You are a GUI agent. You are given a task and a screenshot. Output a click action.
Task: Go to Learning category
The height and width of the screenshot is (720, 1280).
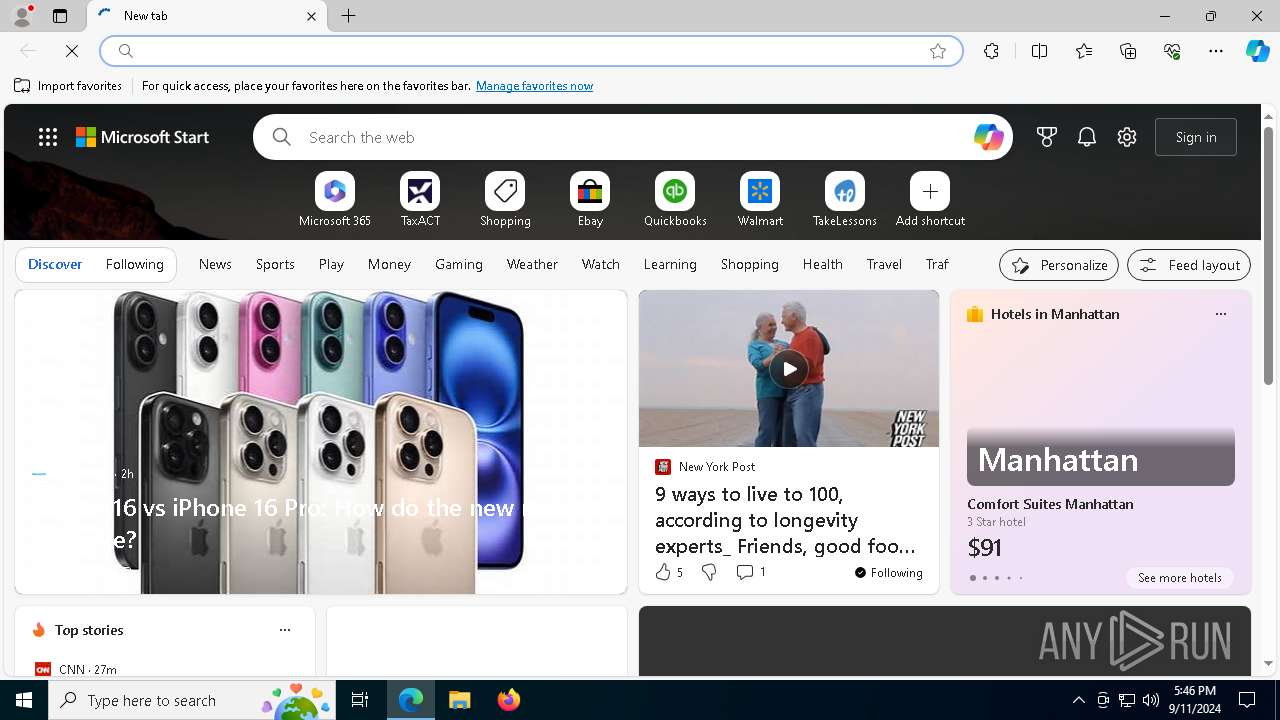670,264
